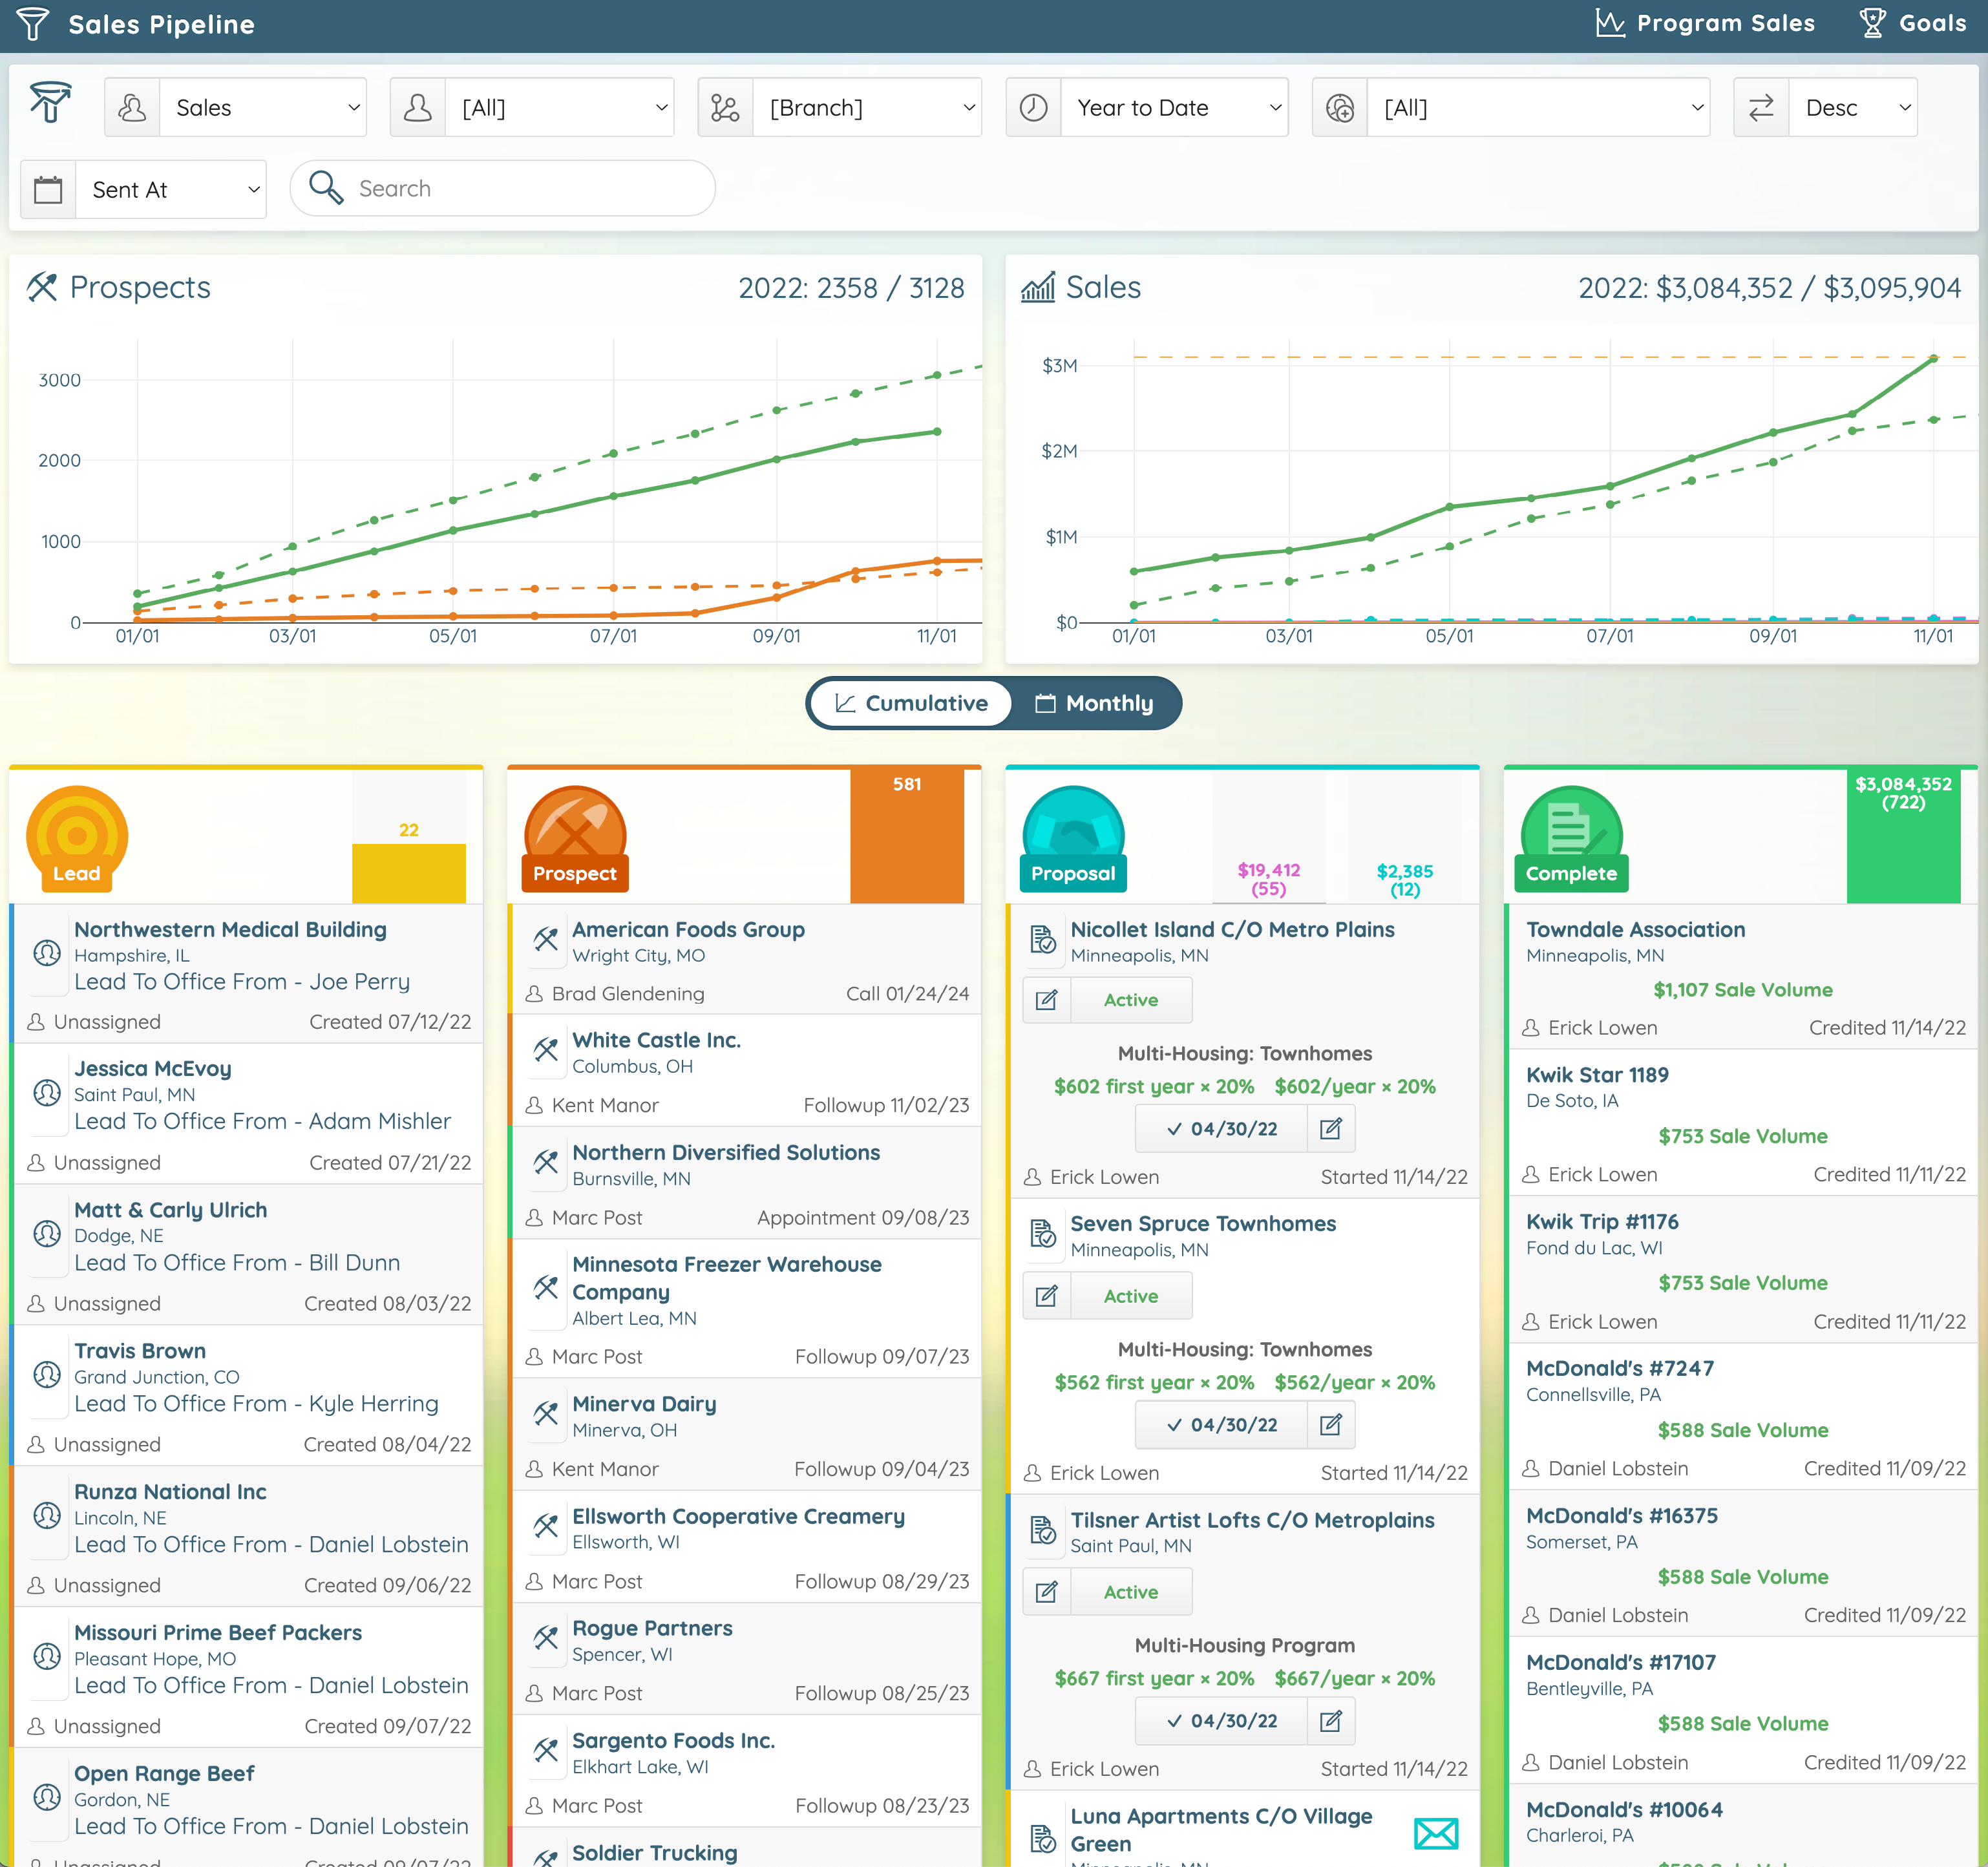Screen dimensions: 1988x1867
Task: Open Towndale Association sale
Action: [x=1636, y=929]
